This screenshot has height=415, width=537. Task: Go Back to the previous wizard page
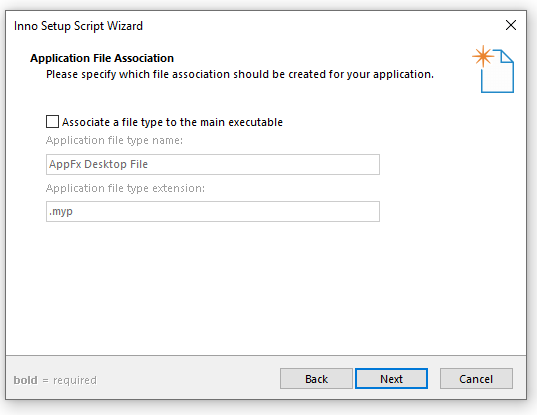316,379
